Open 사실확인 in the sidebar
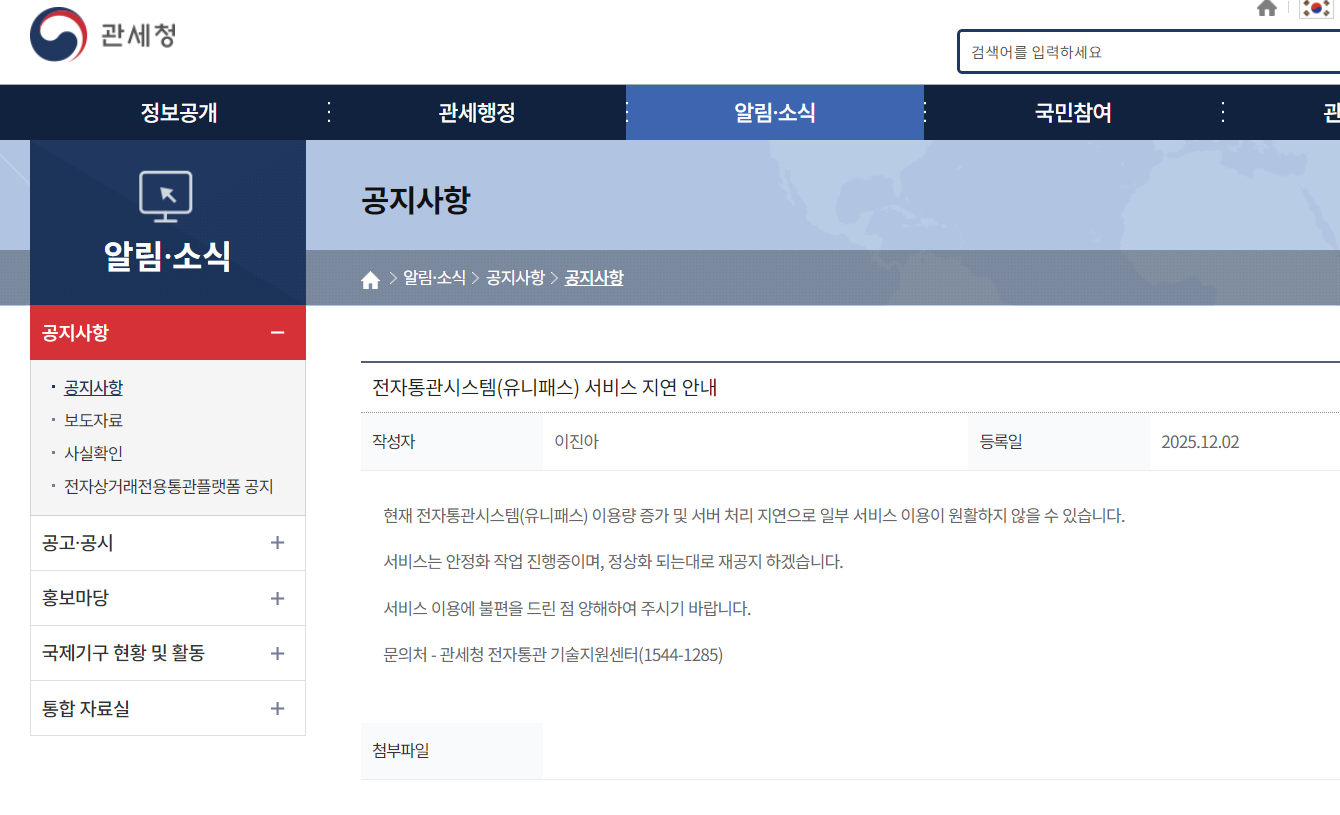Screen dimensions: 1340x815 coord(93,454)
